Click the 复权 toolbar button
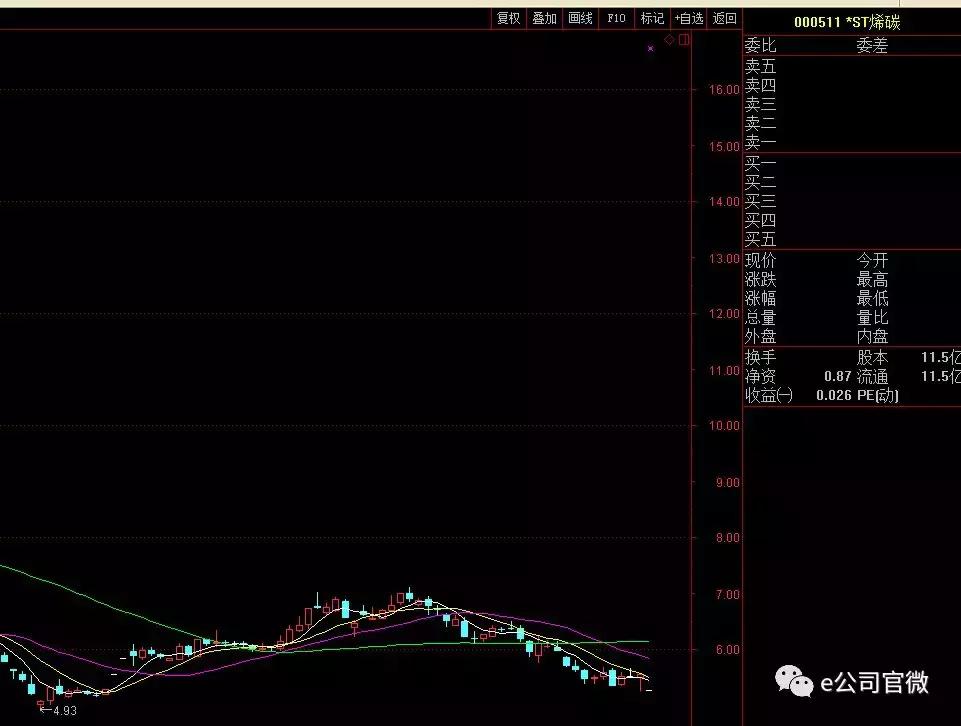 tap(508, 18)
